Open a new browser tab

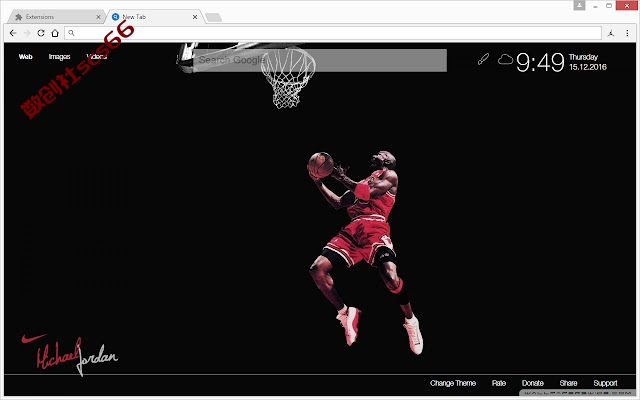pyautogui.click(x=213, y=17)
